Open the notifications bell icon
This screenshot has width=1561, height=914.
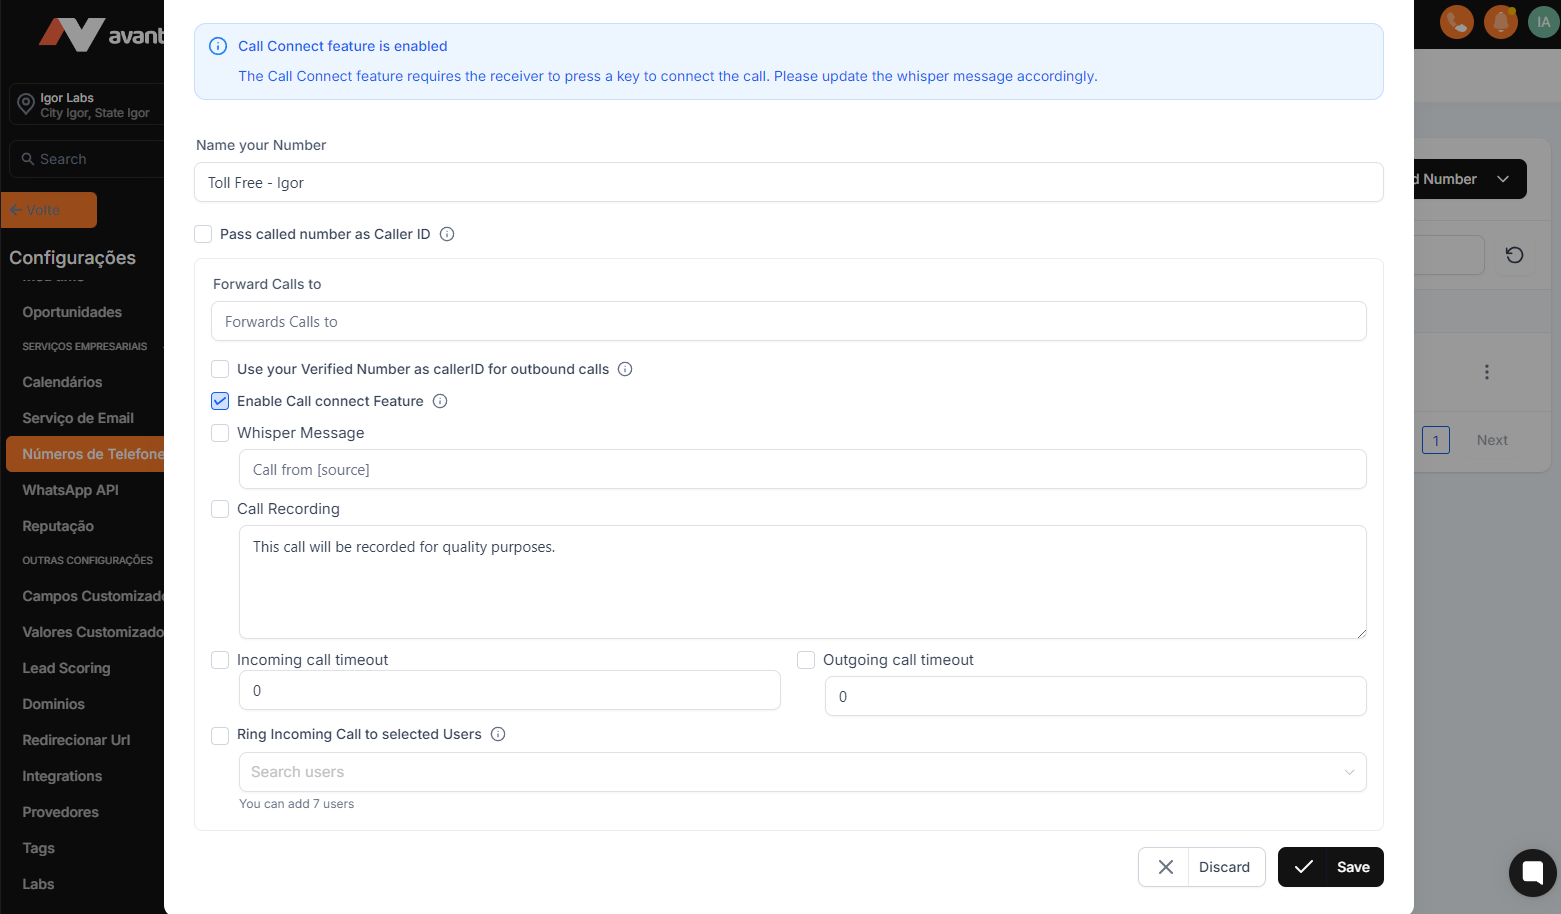click(x=1500, y=21)
